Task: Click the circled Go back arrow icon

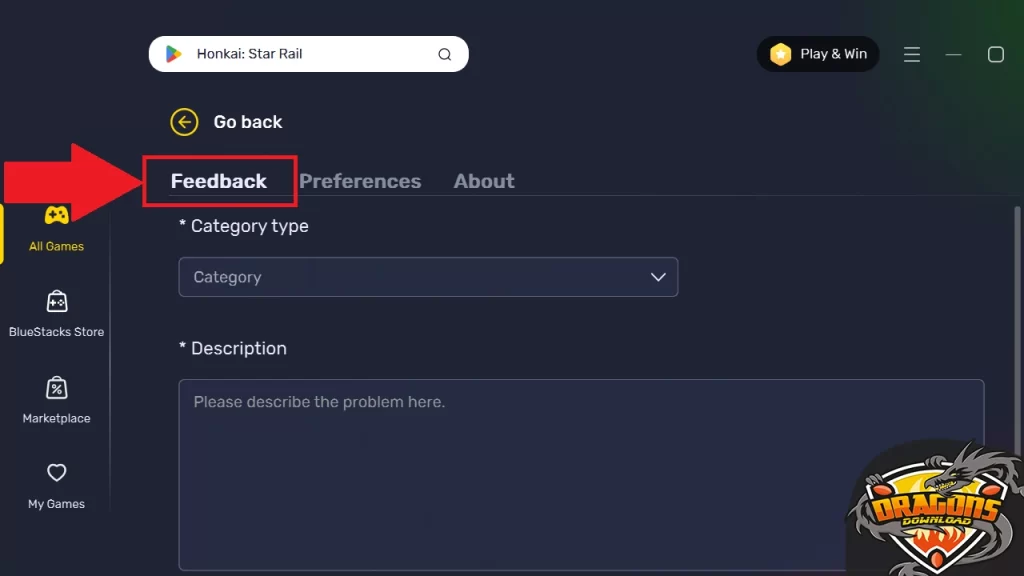Action: click(x=184, y=121)
